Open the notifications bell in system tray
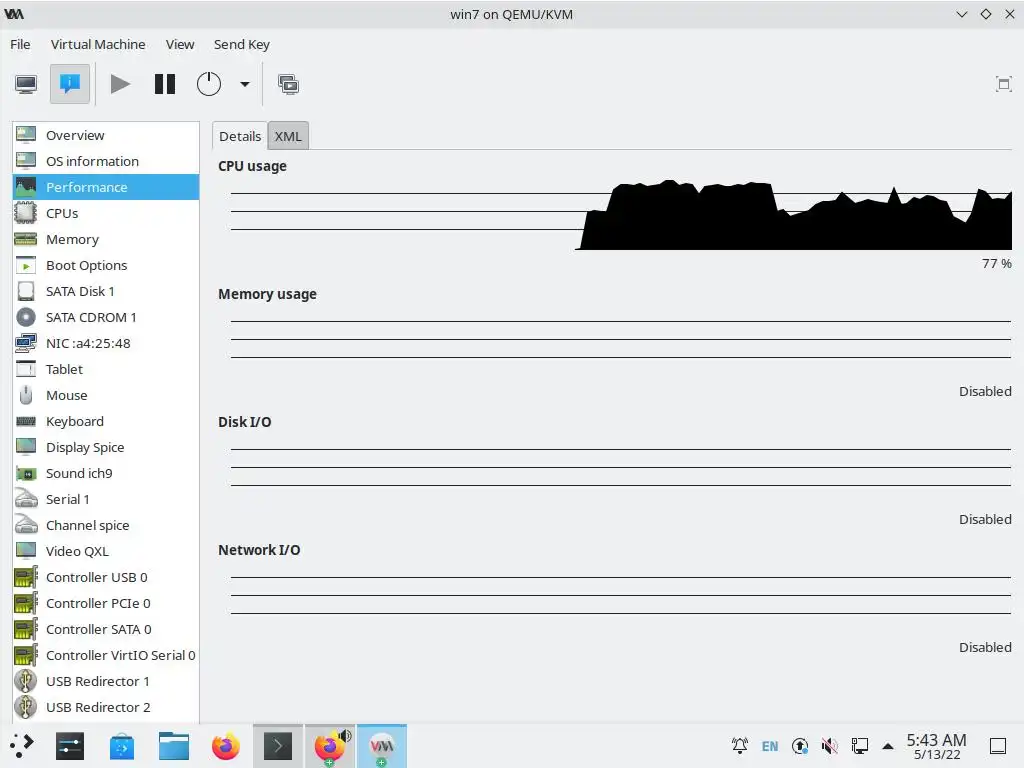Screen dimensions: 1024x768 click(x=740, y=746)
